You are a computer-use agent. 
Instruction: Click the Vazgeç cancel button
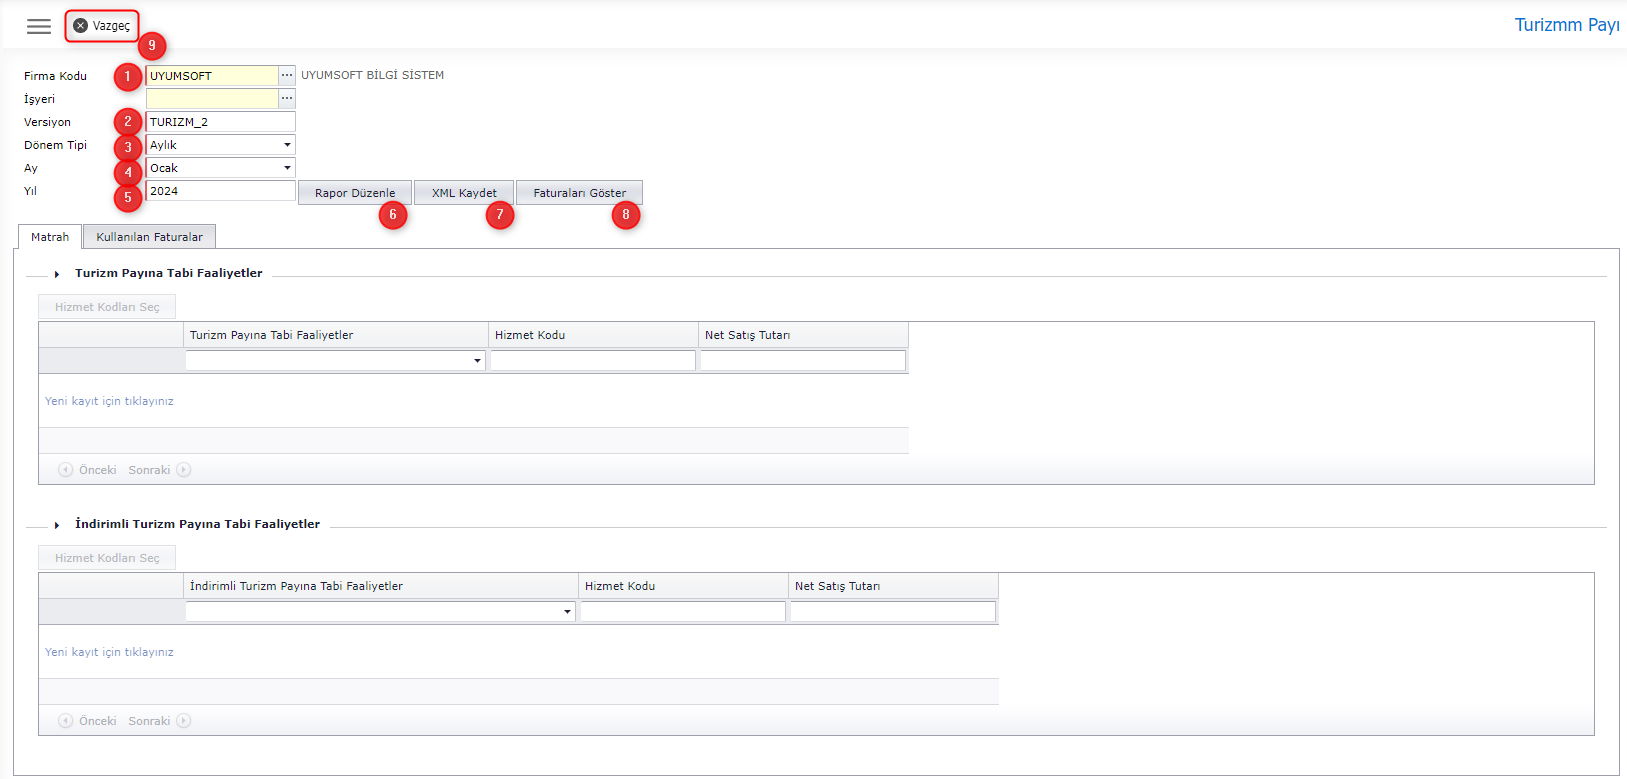pos(102,26)
